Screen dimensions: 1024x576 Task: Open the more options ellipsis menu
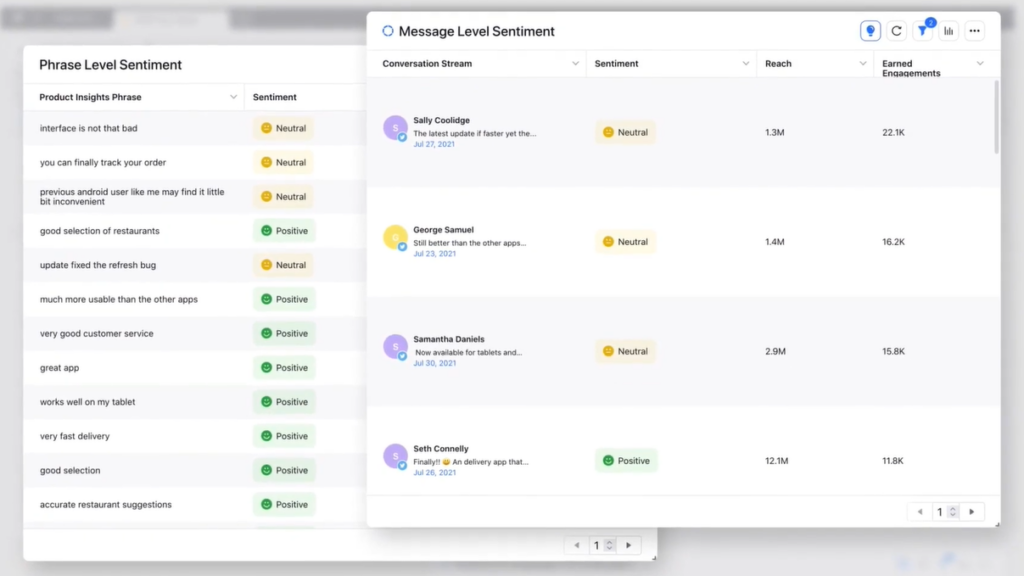click(974, 30)
